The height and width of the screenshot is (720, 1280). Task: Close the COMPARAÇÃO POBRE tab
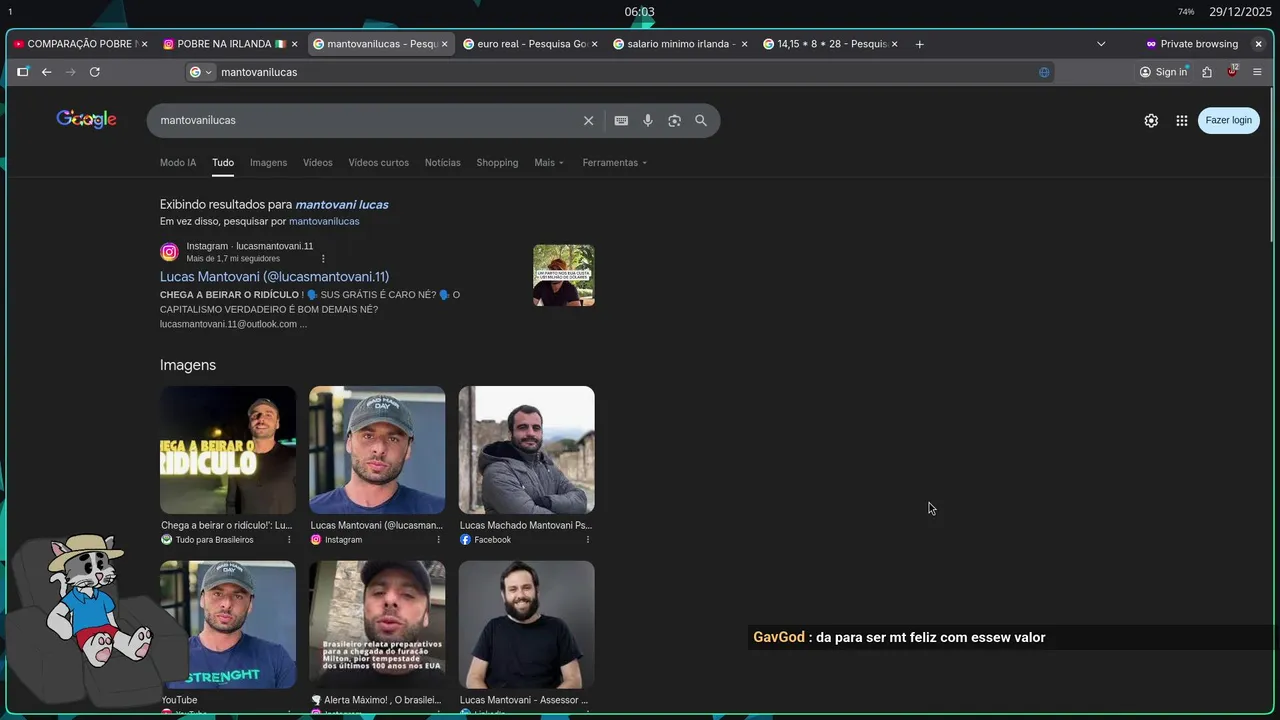click(x=144, y=44)
